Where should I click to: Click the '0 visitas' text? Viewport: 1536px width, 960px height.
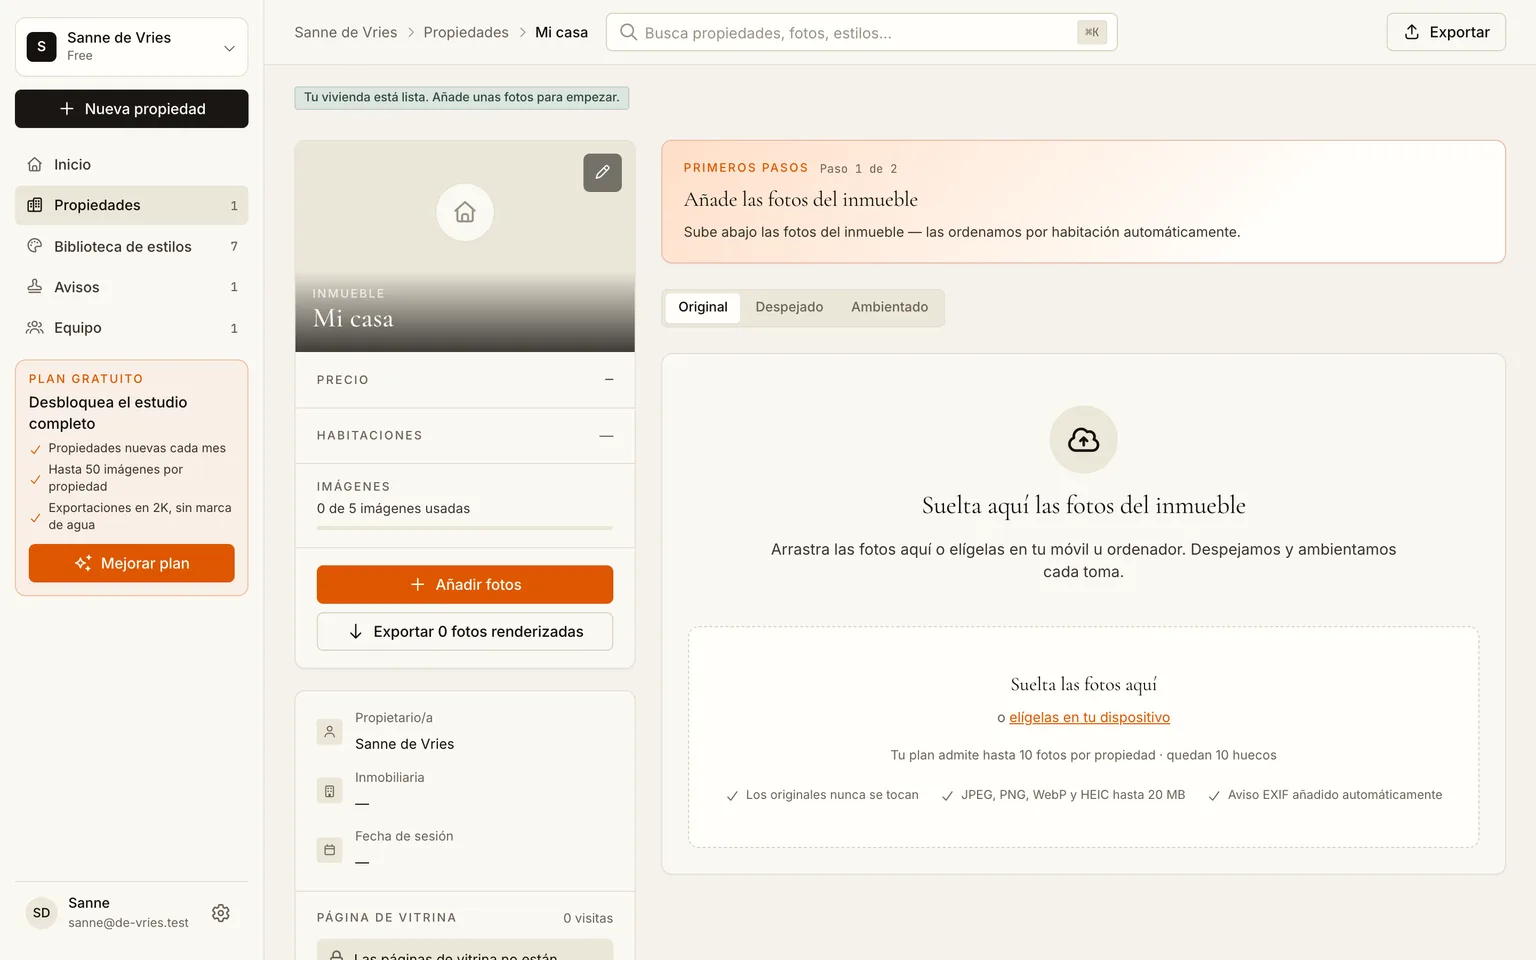point(588,918)
